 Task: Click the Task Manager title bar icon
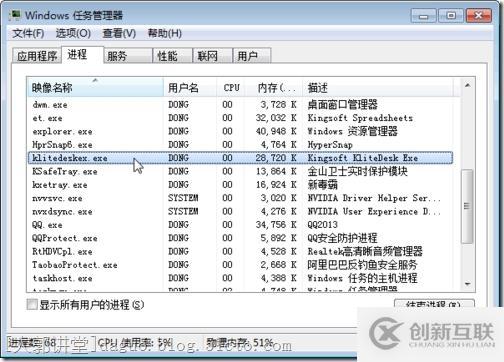15,15
